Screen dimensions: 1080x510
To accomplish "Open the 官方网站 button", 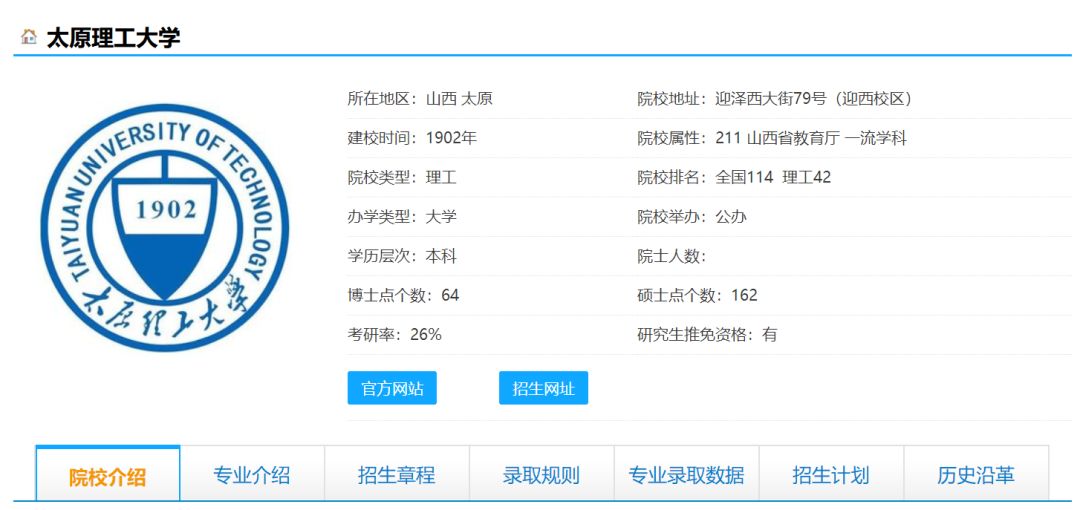I will coord(392,389).
